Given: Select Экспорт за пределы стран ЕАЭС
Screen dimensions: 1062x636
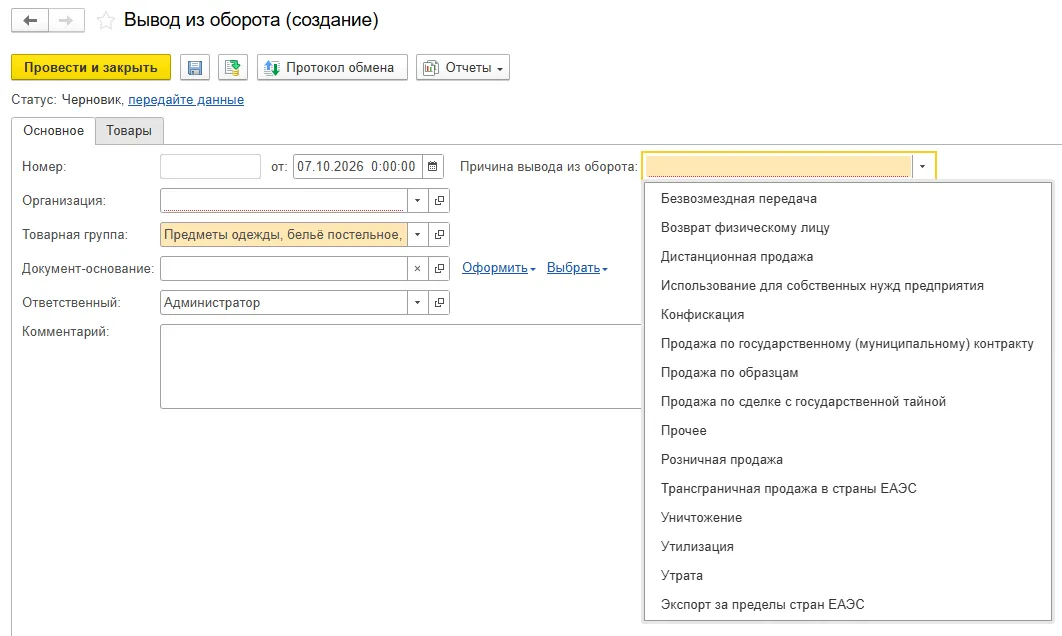Looking at the screenshot, I should pos(762,604).
